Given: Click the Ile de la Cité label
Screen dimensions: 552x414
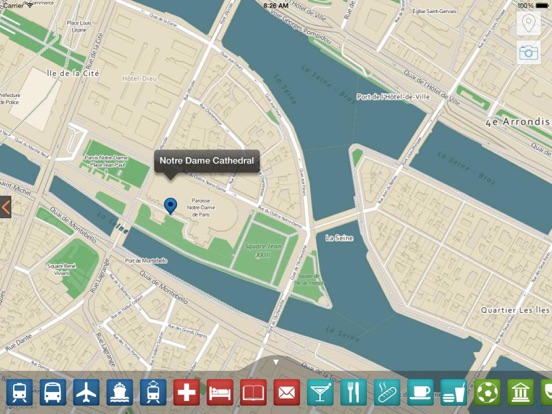Looking at the screenshot, I should 73,73.
